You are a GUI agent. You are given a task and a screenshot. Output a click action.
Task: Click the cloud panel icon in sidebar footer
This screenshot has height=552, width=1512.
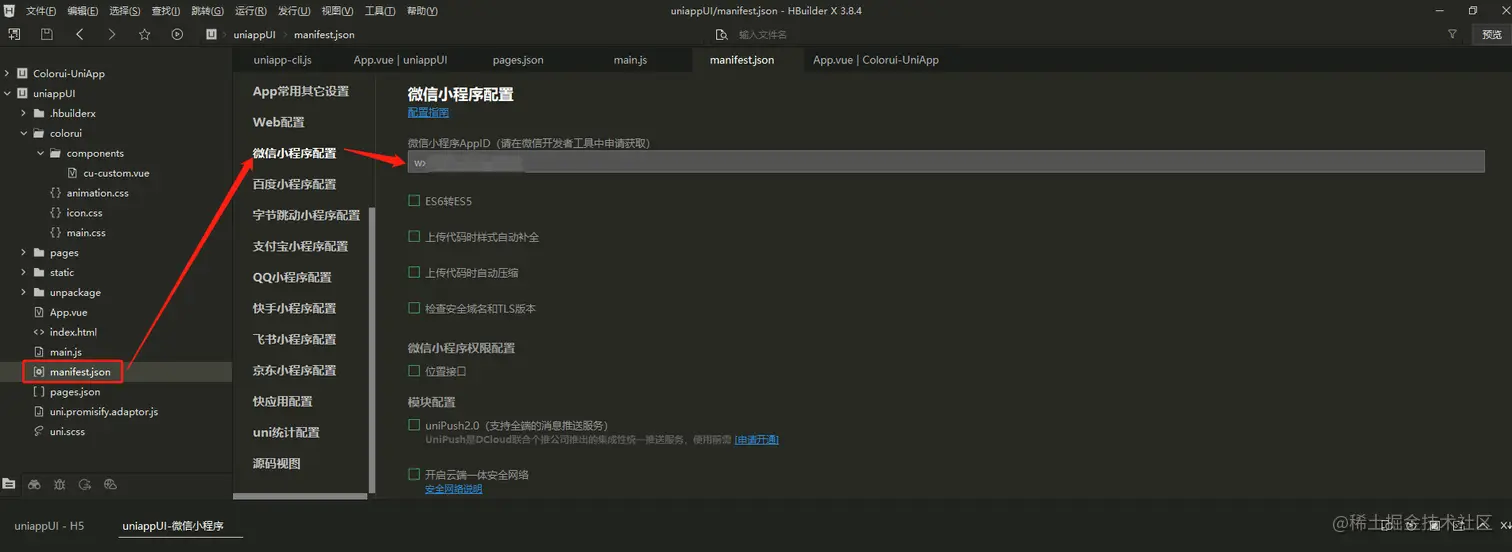pos(111,484)
